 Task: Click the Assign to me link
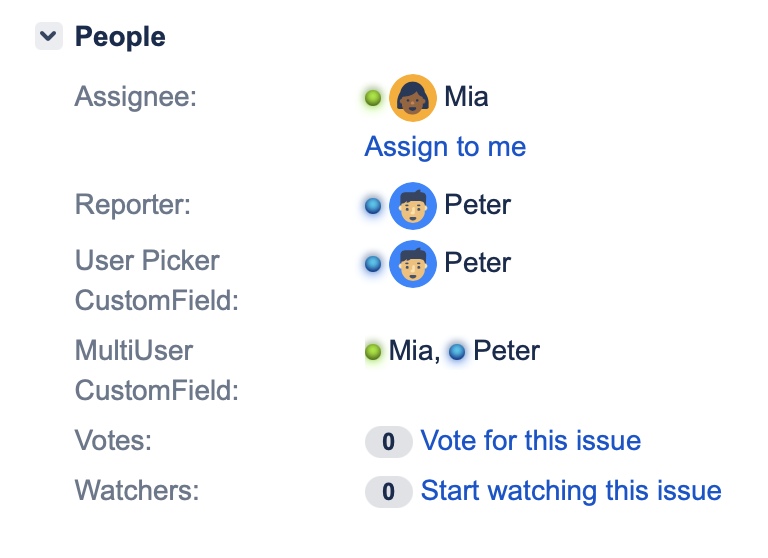pyautogui.click(x=445, y=147)
